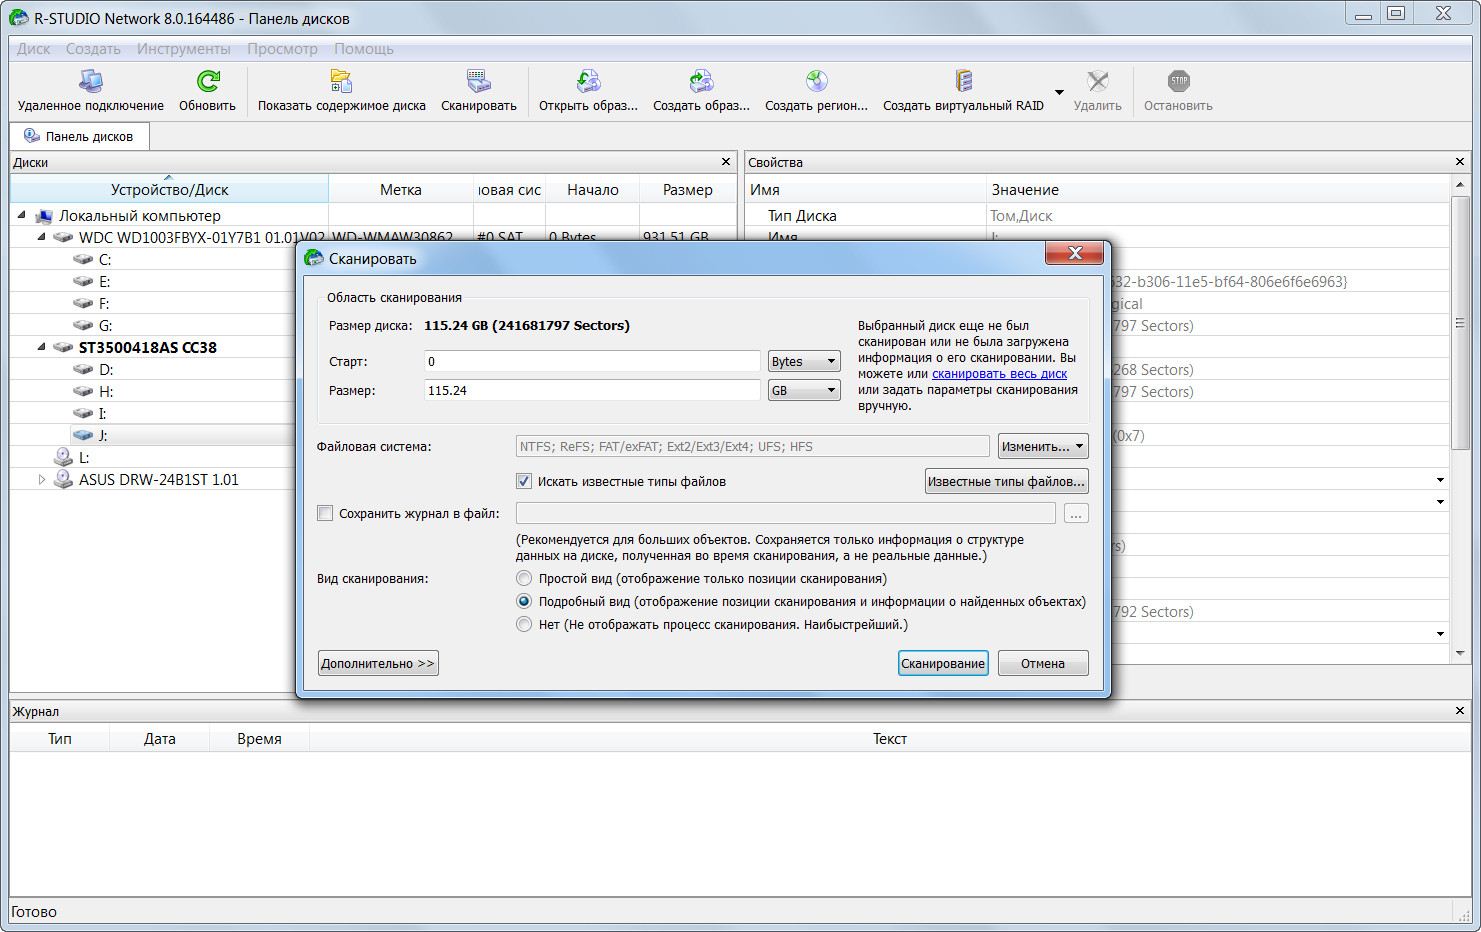Viewport: 1481px width, 932px height.
Task: Click Начало column header
Action: 593,189
